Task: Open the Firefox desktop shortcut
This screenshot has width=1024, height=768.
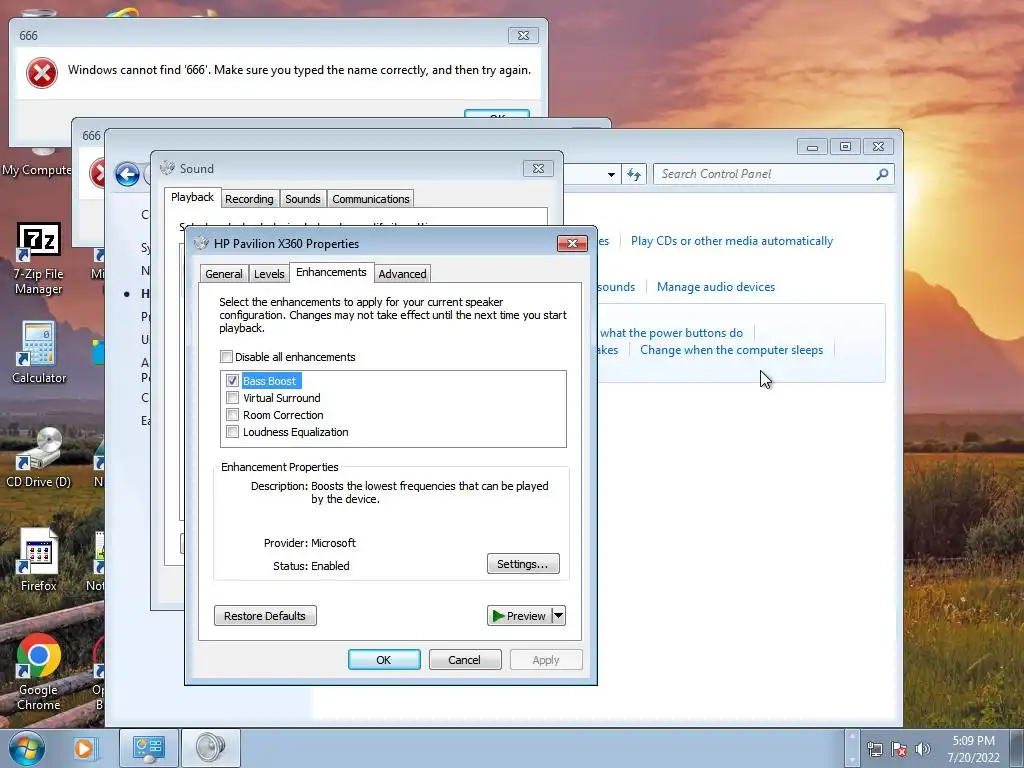Action: [39, 560]
